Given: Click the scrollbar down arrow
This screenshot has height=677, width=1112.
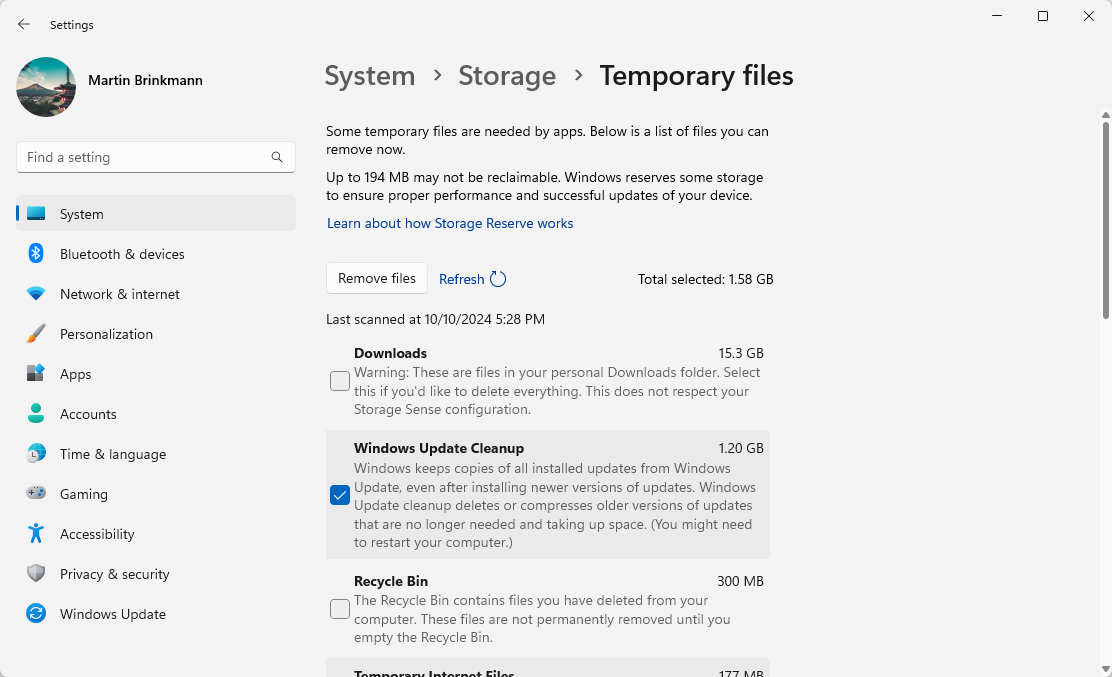Looking at the screenshot, I should pyautogui.click(x=1106, y=668).
